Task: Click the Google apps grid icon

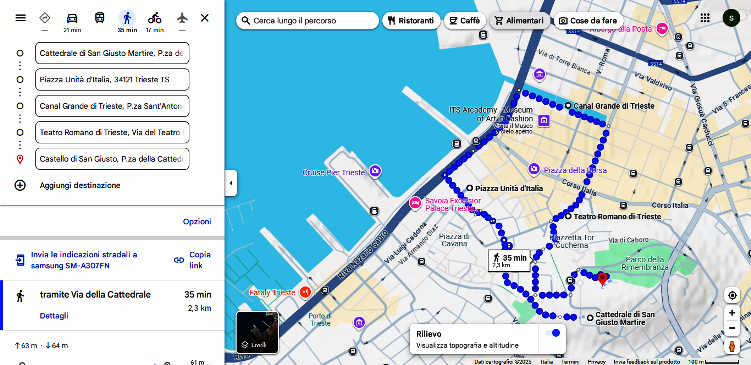Action: (x=705, y=18)
